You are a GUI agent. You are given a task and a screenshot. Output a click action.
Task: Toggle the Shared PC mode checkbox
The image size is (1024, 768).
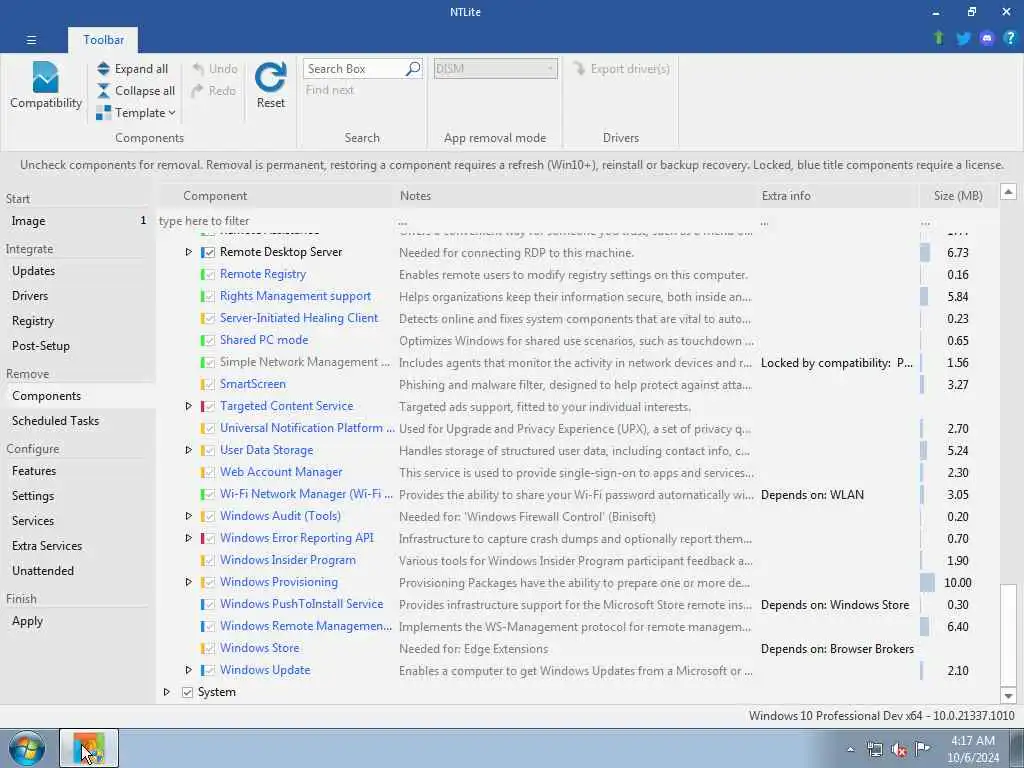click(x=210, y=341)
